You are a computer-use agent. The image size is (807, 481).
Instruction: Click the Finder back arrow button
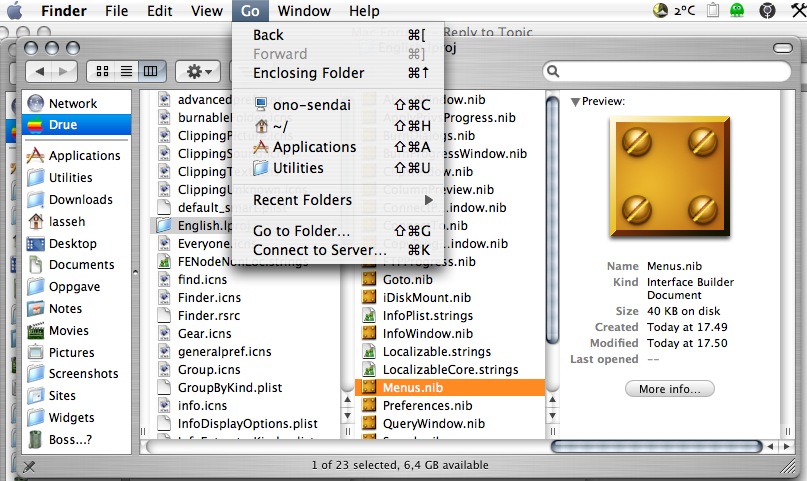tap(39, 72)
